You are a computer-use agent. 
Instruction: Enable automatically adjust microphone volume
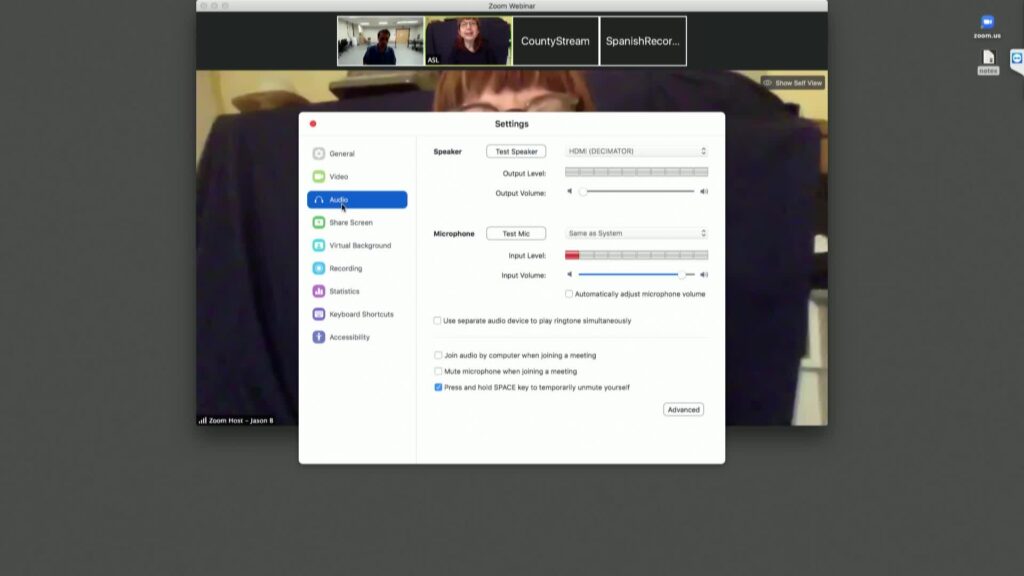click(x=569, y=294)
